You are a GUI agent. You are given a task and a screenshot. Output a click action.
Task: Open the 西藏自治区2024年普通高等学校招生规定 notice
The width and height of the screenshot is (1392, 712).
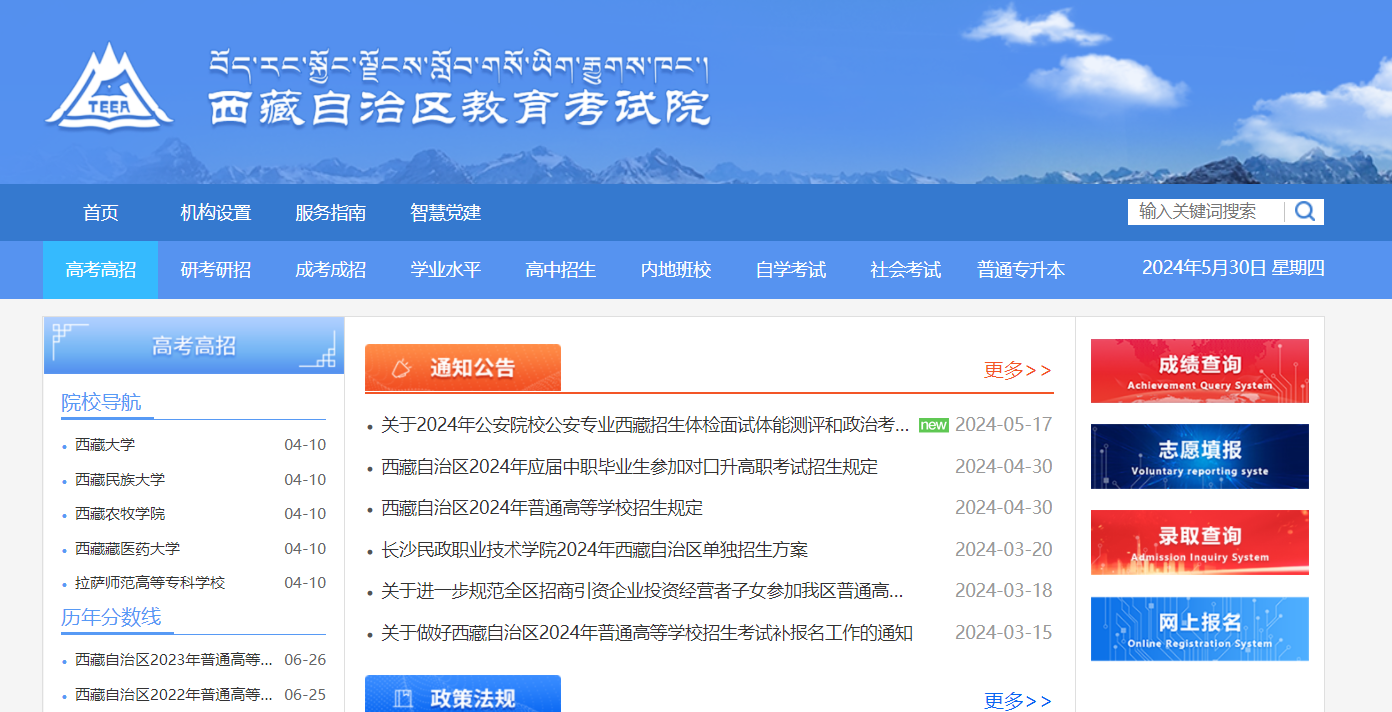tap(542, 508)
